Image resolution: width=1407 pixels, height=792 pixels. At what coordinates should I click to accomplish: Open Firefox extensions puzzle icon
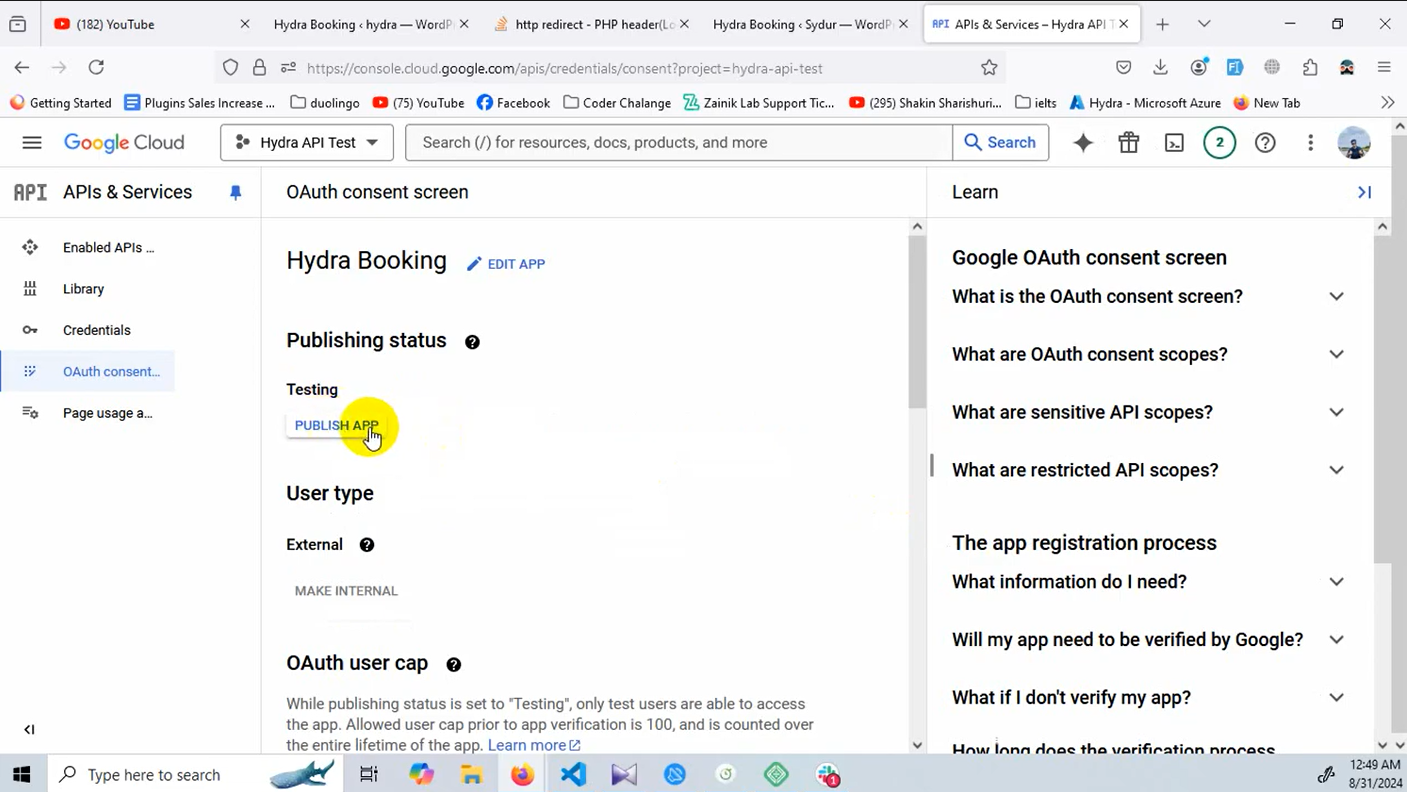pyautogui.click(x=1310, y=67)
